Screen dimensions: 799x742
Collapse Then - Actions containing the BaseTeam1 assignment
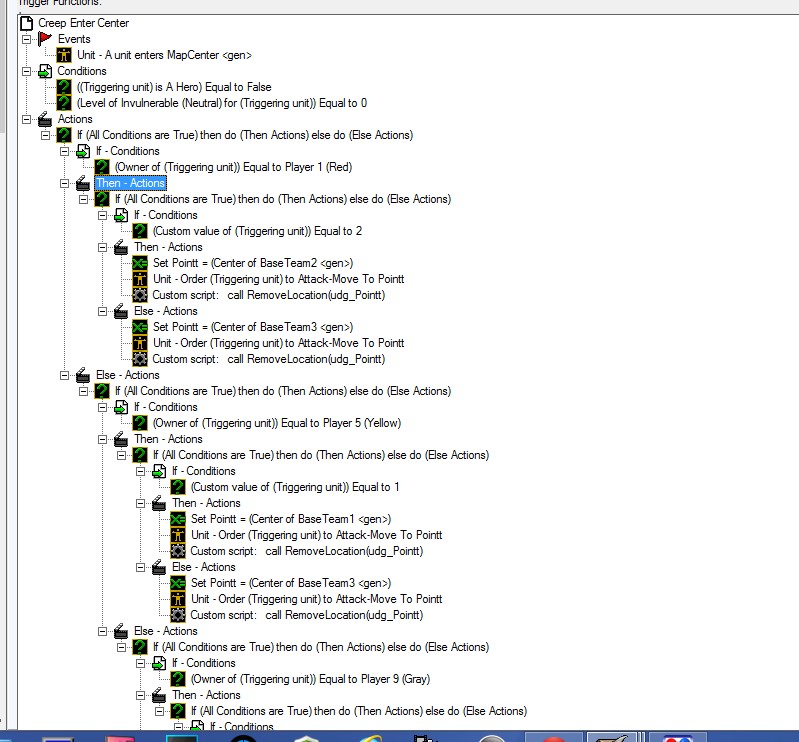[140, 504]
